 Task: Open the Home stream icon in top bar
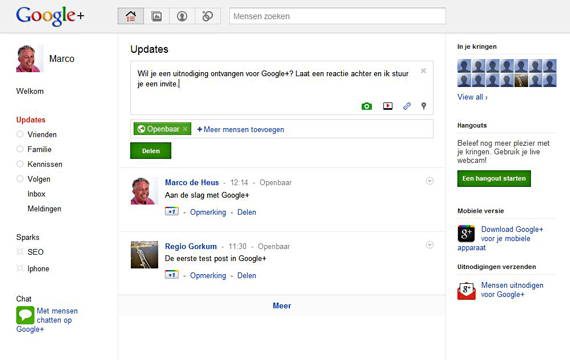[x=131, y=16]
